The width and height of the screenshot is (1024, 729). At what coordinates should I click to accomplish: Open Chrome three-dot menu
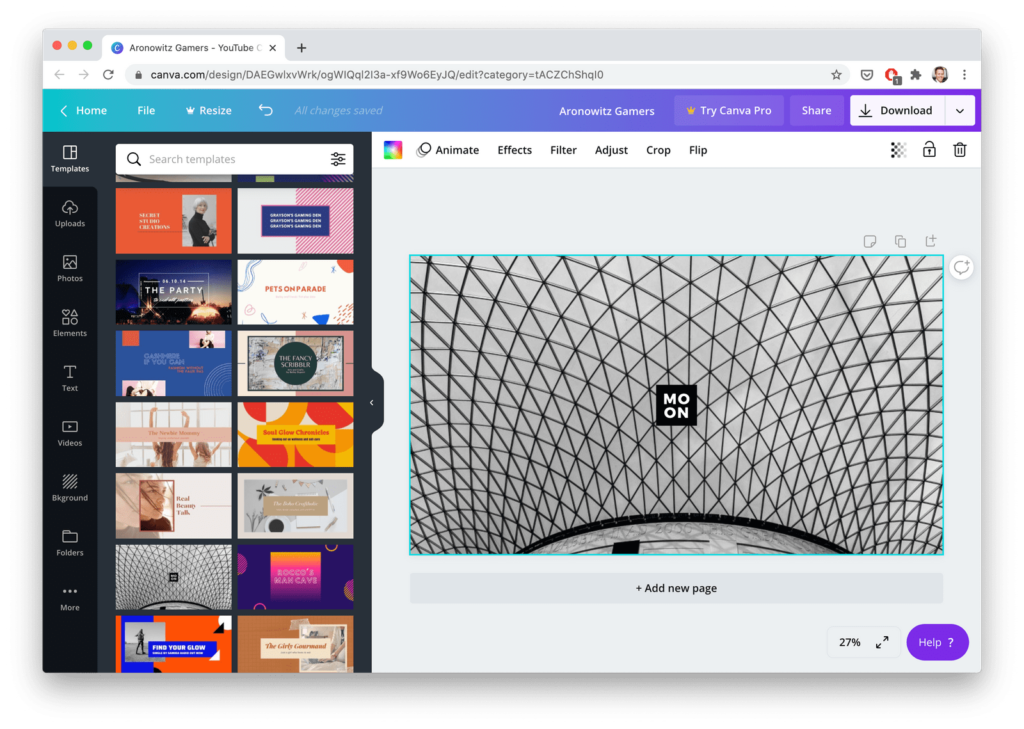coord(964,74)
